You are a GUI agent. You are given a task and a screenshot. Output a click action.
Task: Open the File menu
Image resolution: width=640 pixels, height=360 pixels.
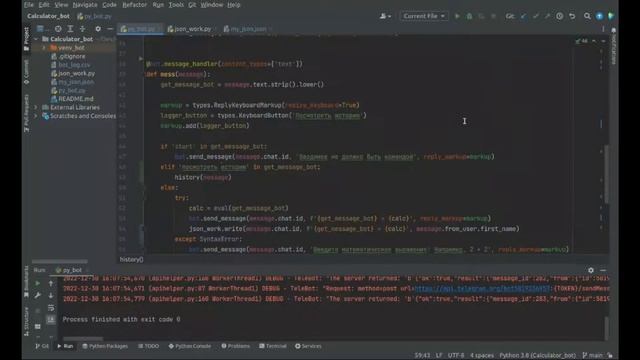[29, 5]
